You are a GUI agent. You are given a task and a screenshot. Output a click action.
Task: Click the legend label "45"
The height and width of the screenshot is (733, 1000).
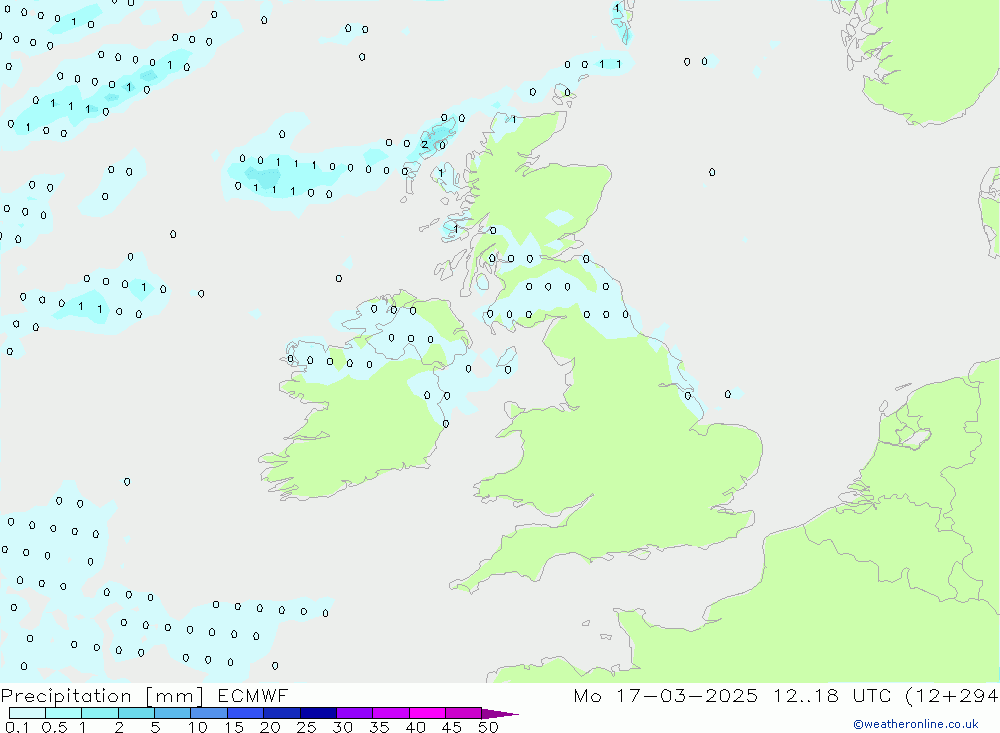(x=452, y=727)
